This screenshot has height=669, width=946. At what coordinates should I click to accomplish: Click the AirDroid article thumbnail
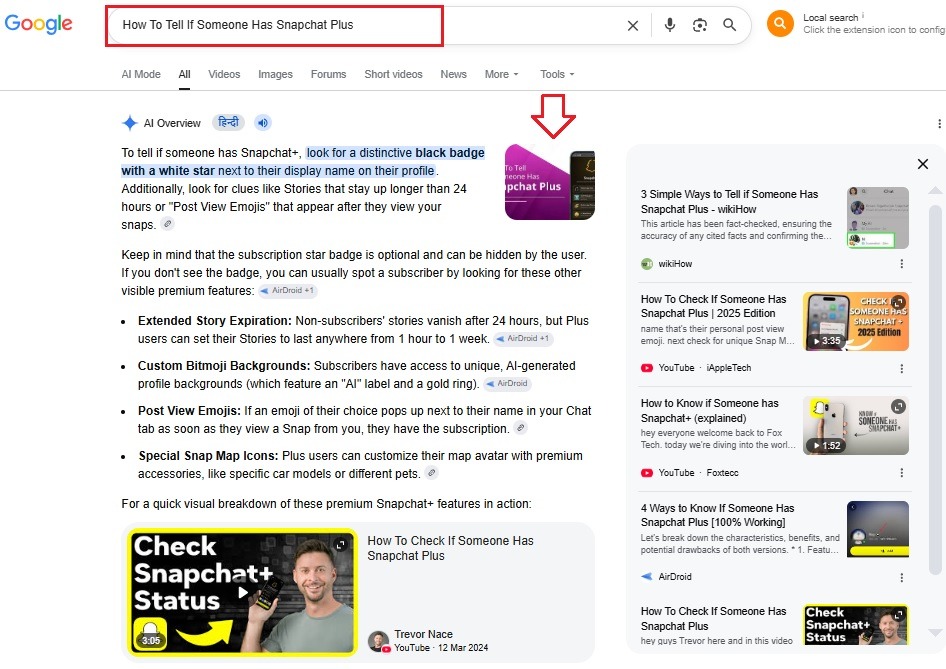[x=878, y=529]
